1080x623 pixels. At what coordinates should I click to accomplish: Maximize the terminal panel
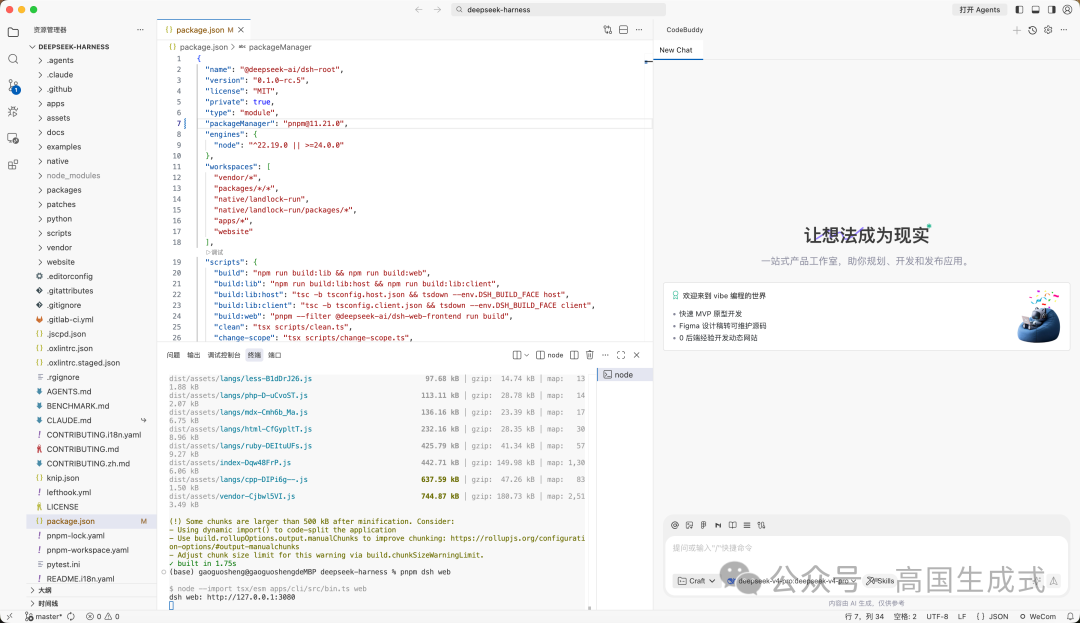pos(621,355)
